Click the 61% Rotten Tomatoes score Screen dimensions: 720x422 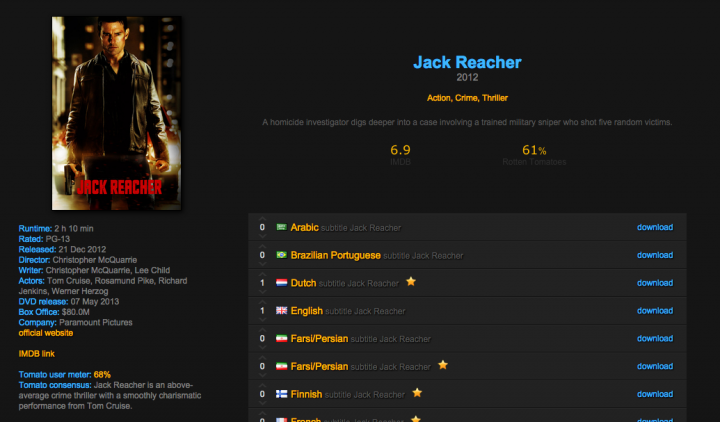(x=534, y=150)
